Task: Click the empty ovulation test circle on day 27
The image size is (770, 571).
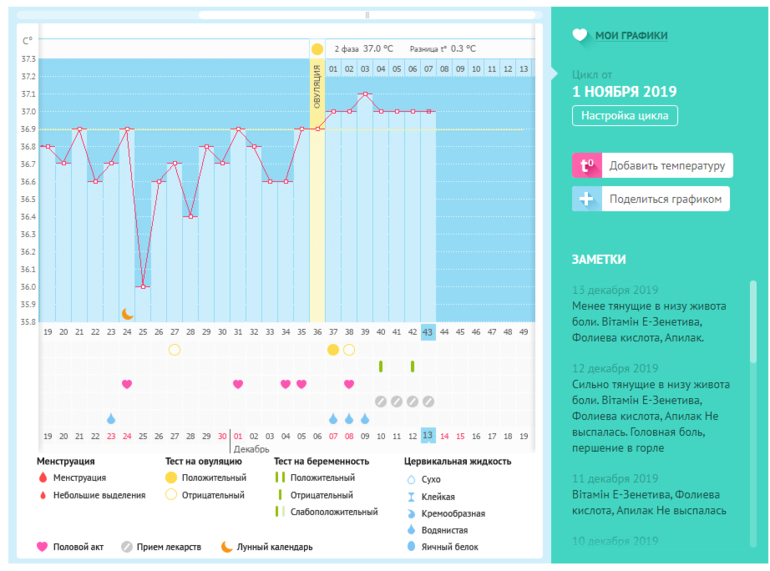Action: pos(175,349)
